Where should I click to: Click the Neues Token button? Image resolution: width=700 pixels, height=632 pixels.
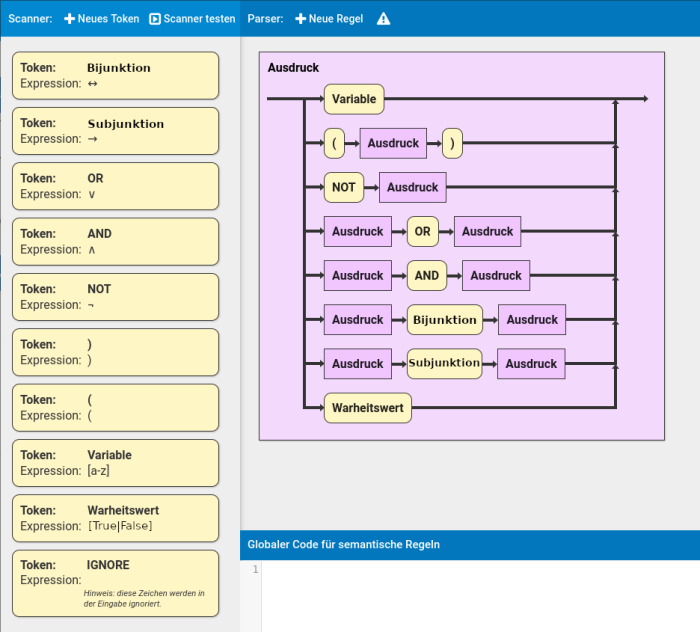102,19
